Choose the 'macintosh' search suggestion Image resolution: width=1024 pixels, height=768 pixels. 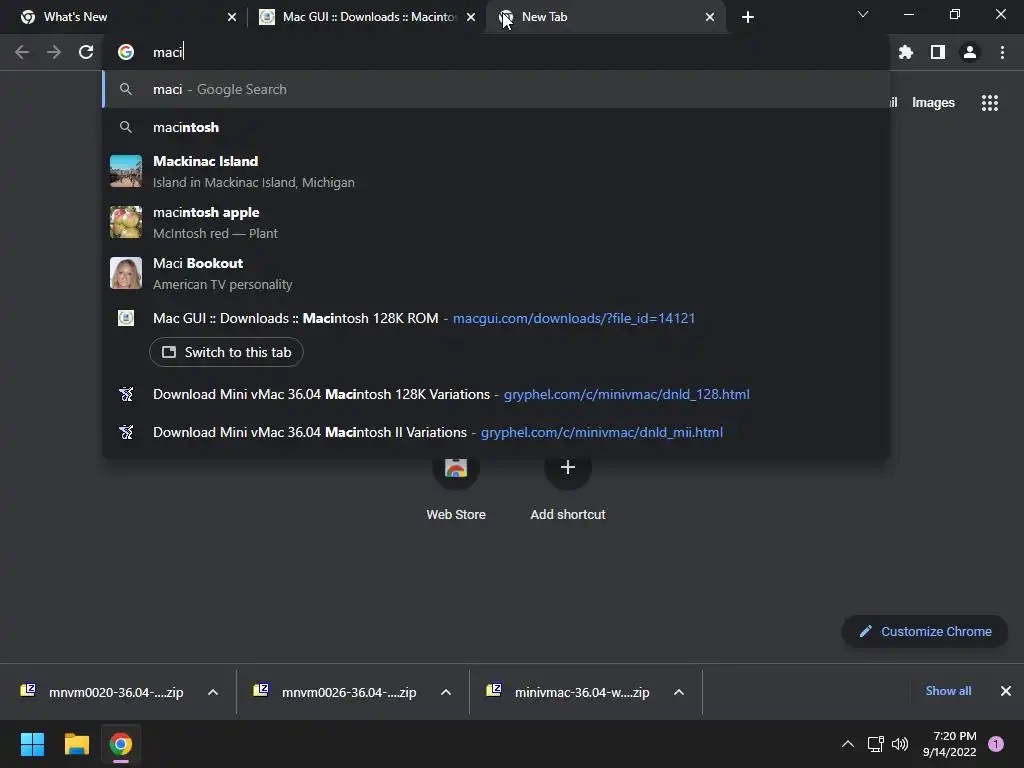click(496, 127)
